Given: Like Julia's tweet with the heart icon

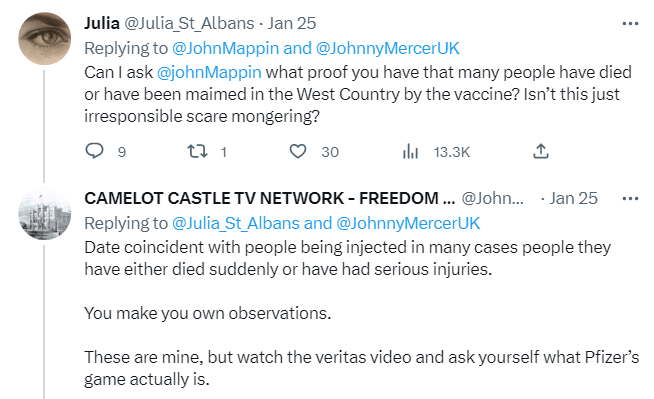Looking at the screenshot, I should pyautogui.click(x=298, y=151).
